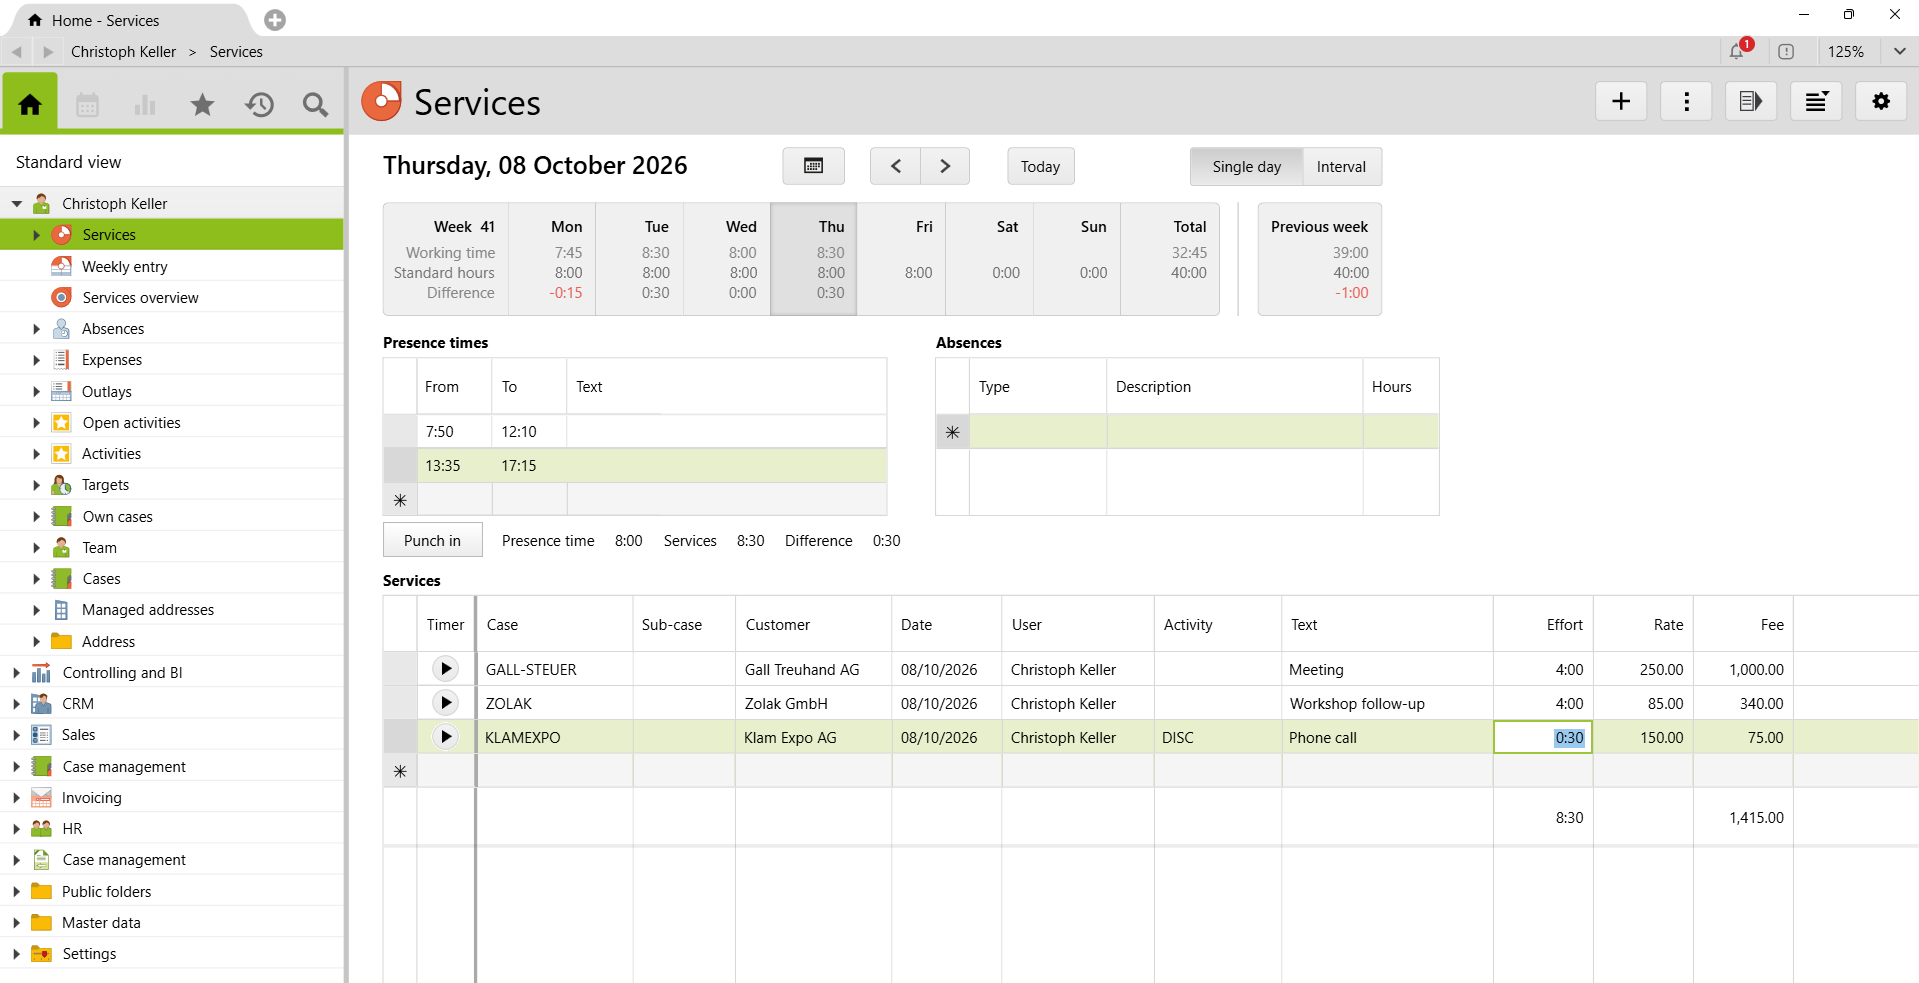1919x983 pixels.
Task: Open the bar chart icon in sidebar toolbar
Action: point(145,104)
